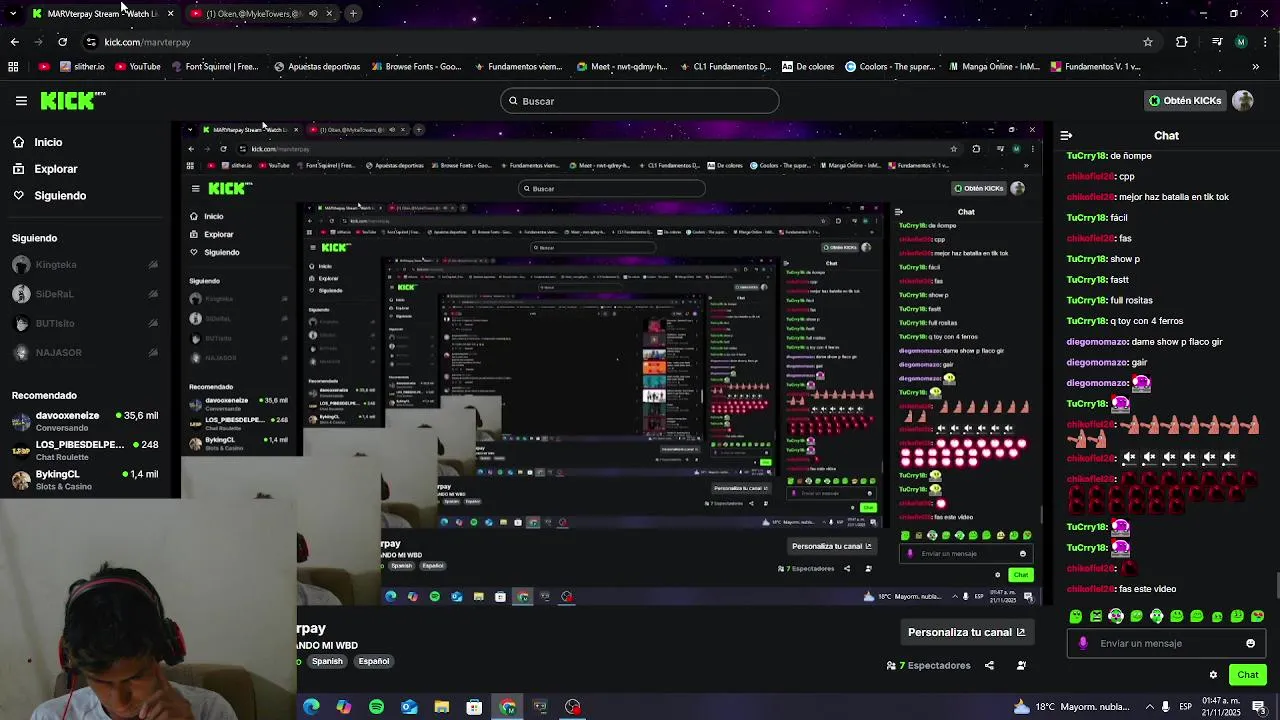
Task: Toggle the Español tag under stream
Action: coord(374,661)
